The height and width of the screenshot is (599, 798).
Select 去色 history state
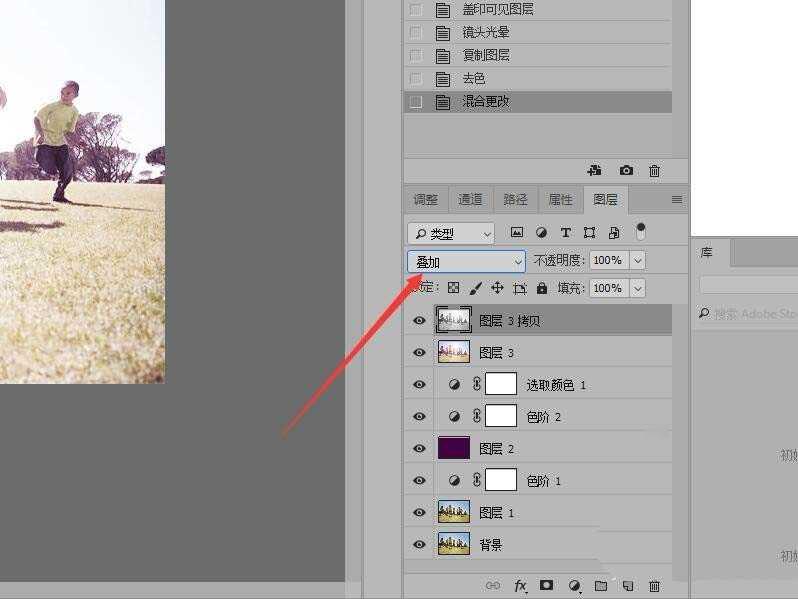coord(538,79)
